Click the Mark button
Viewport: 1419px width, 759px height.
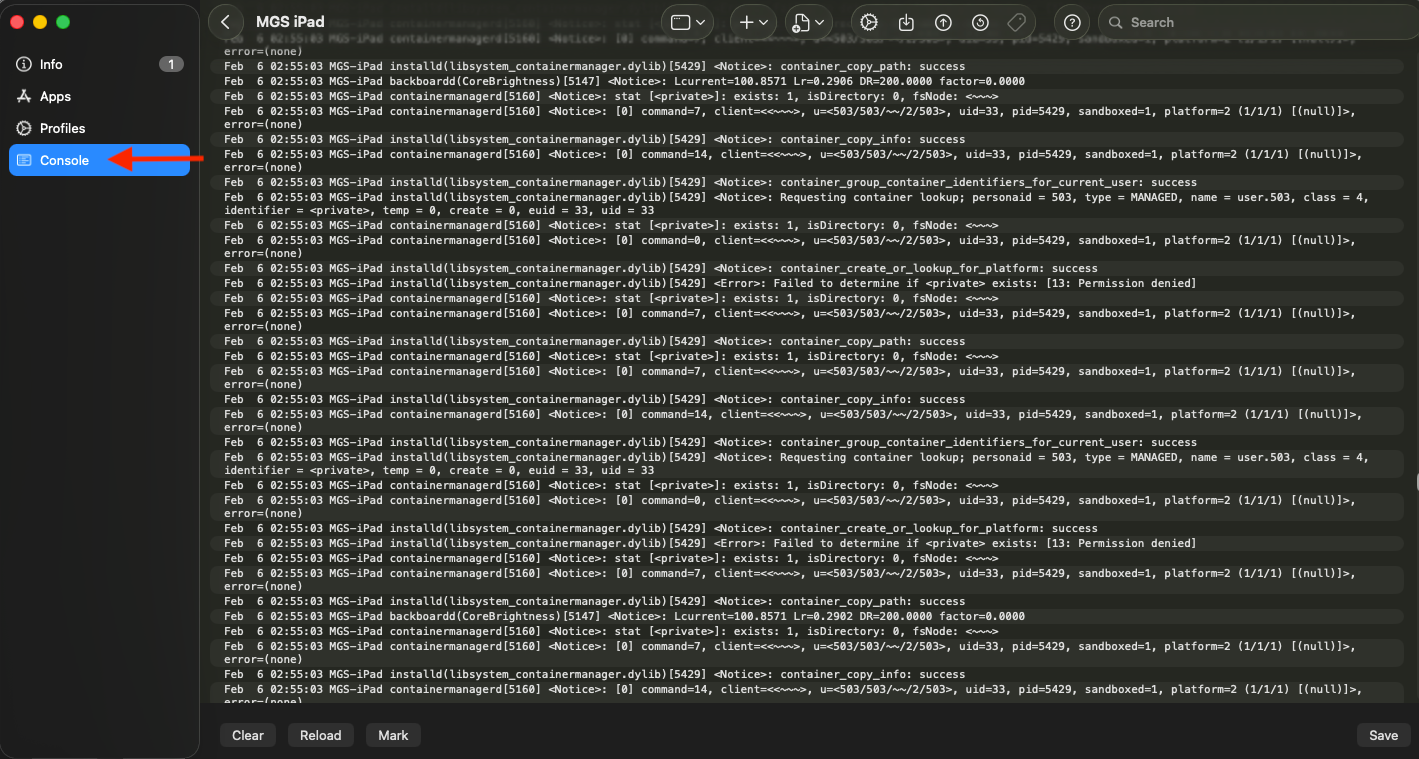(393, 735)
